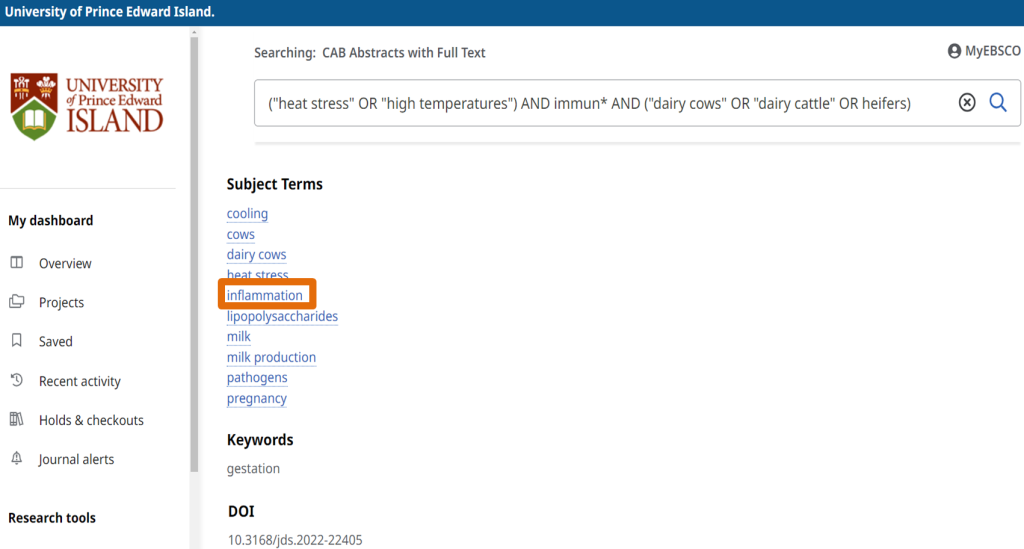1024x549 pixels.
Task: Click the search magnifier icon
Action: click(x=997, y=102)
